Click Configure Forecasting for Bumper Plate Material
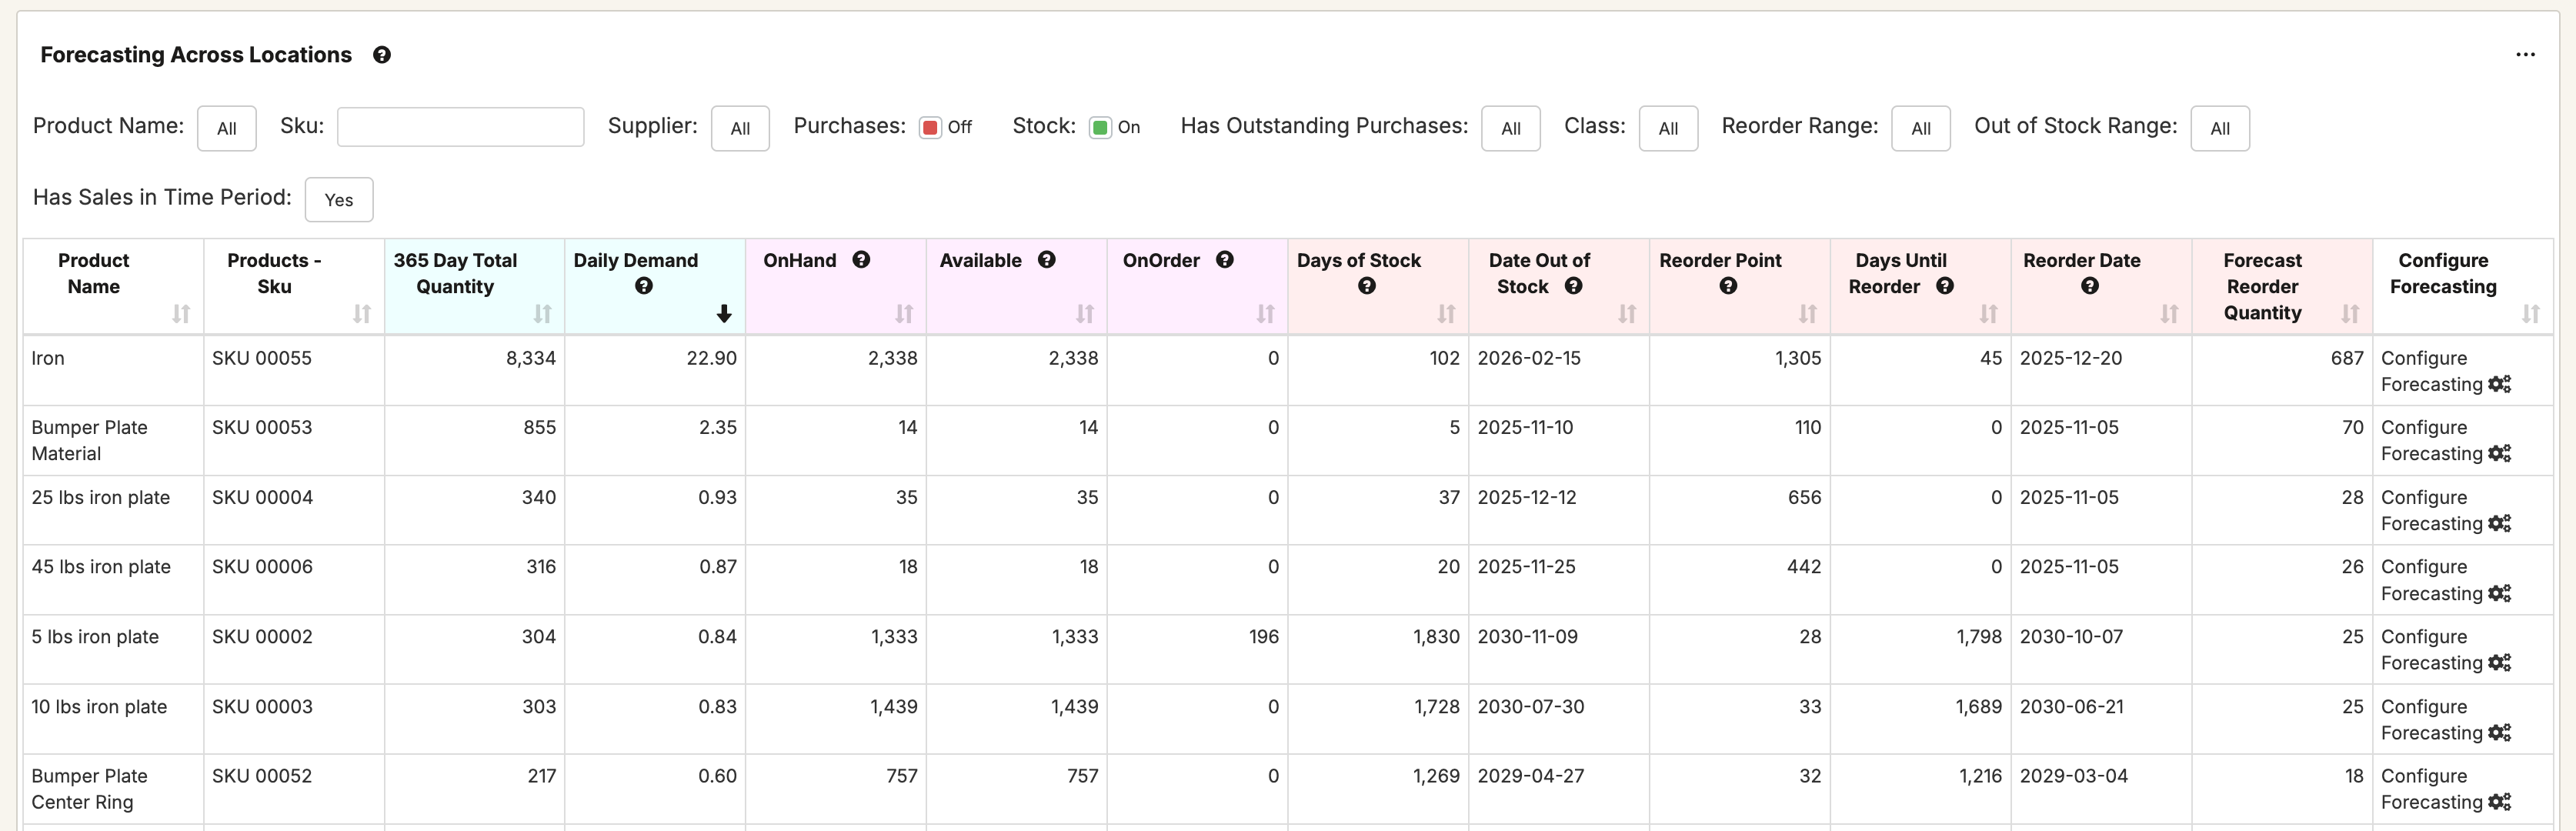Viewport: 2576px width, 831px height. pos(2433,440)
